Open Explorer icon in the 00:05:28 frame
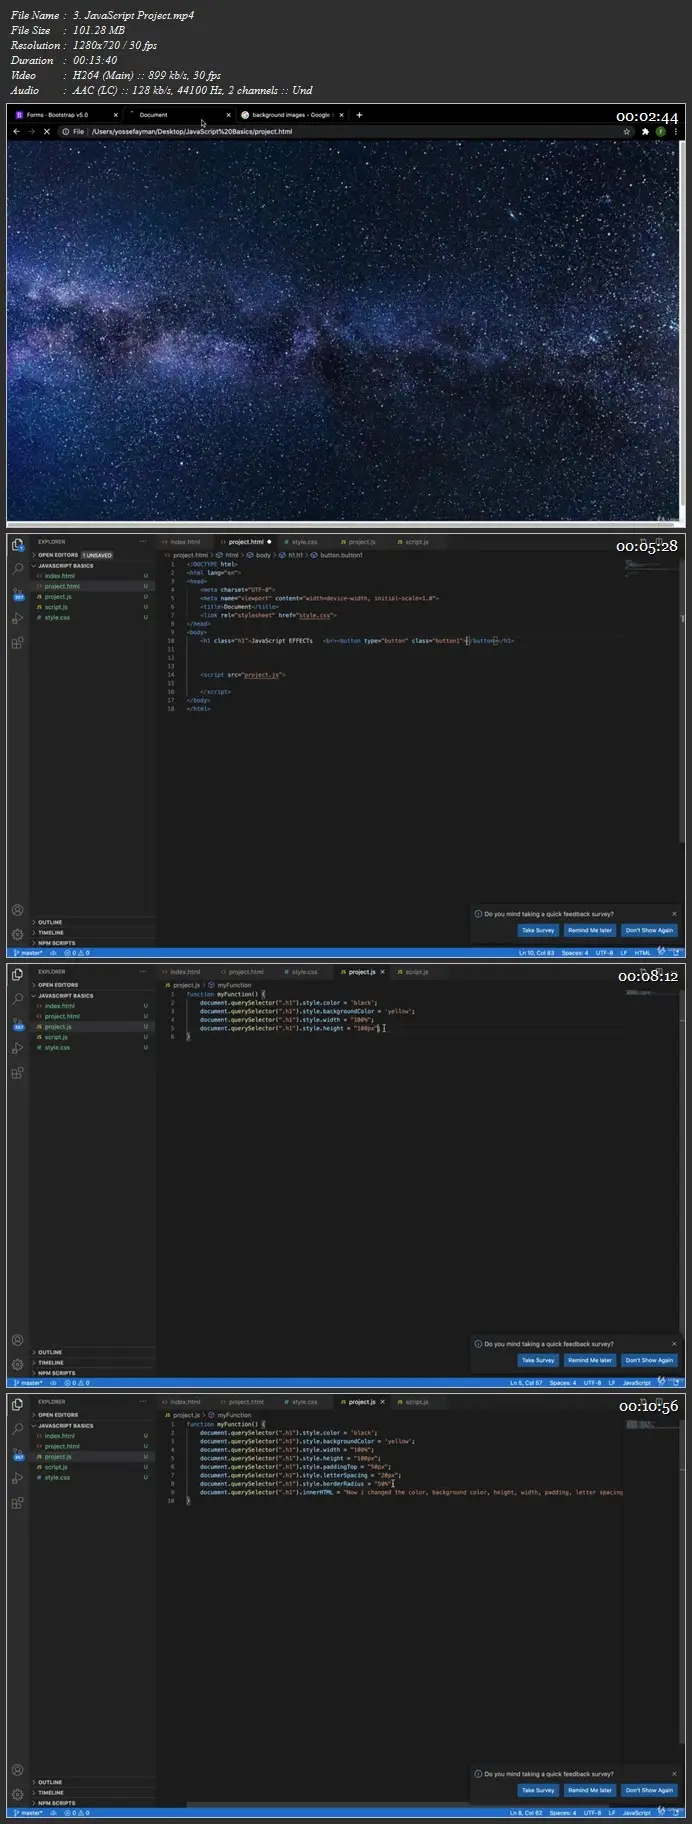Viewport: 692px width, 1824px height. coord(18,544)
